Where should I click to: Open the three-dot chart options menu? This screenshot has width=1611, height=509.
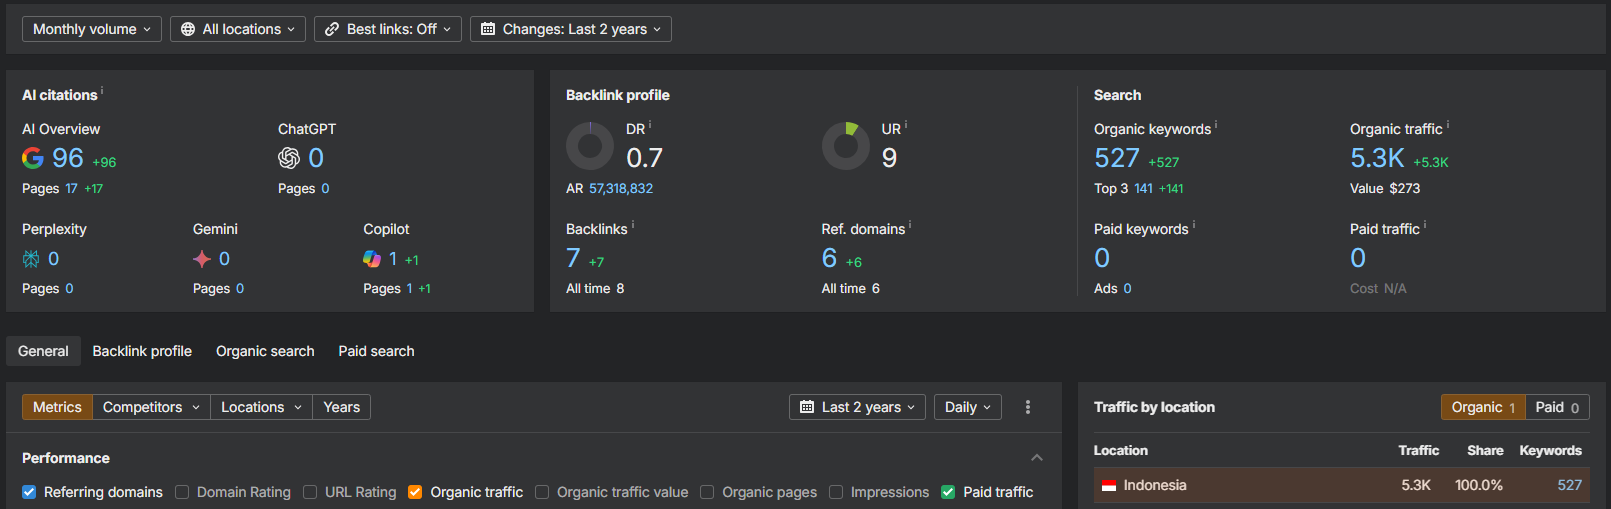coord(1028,407)
